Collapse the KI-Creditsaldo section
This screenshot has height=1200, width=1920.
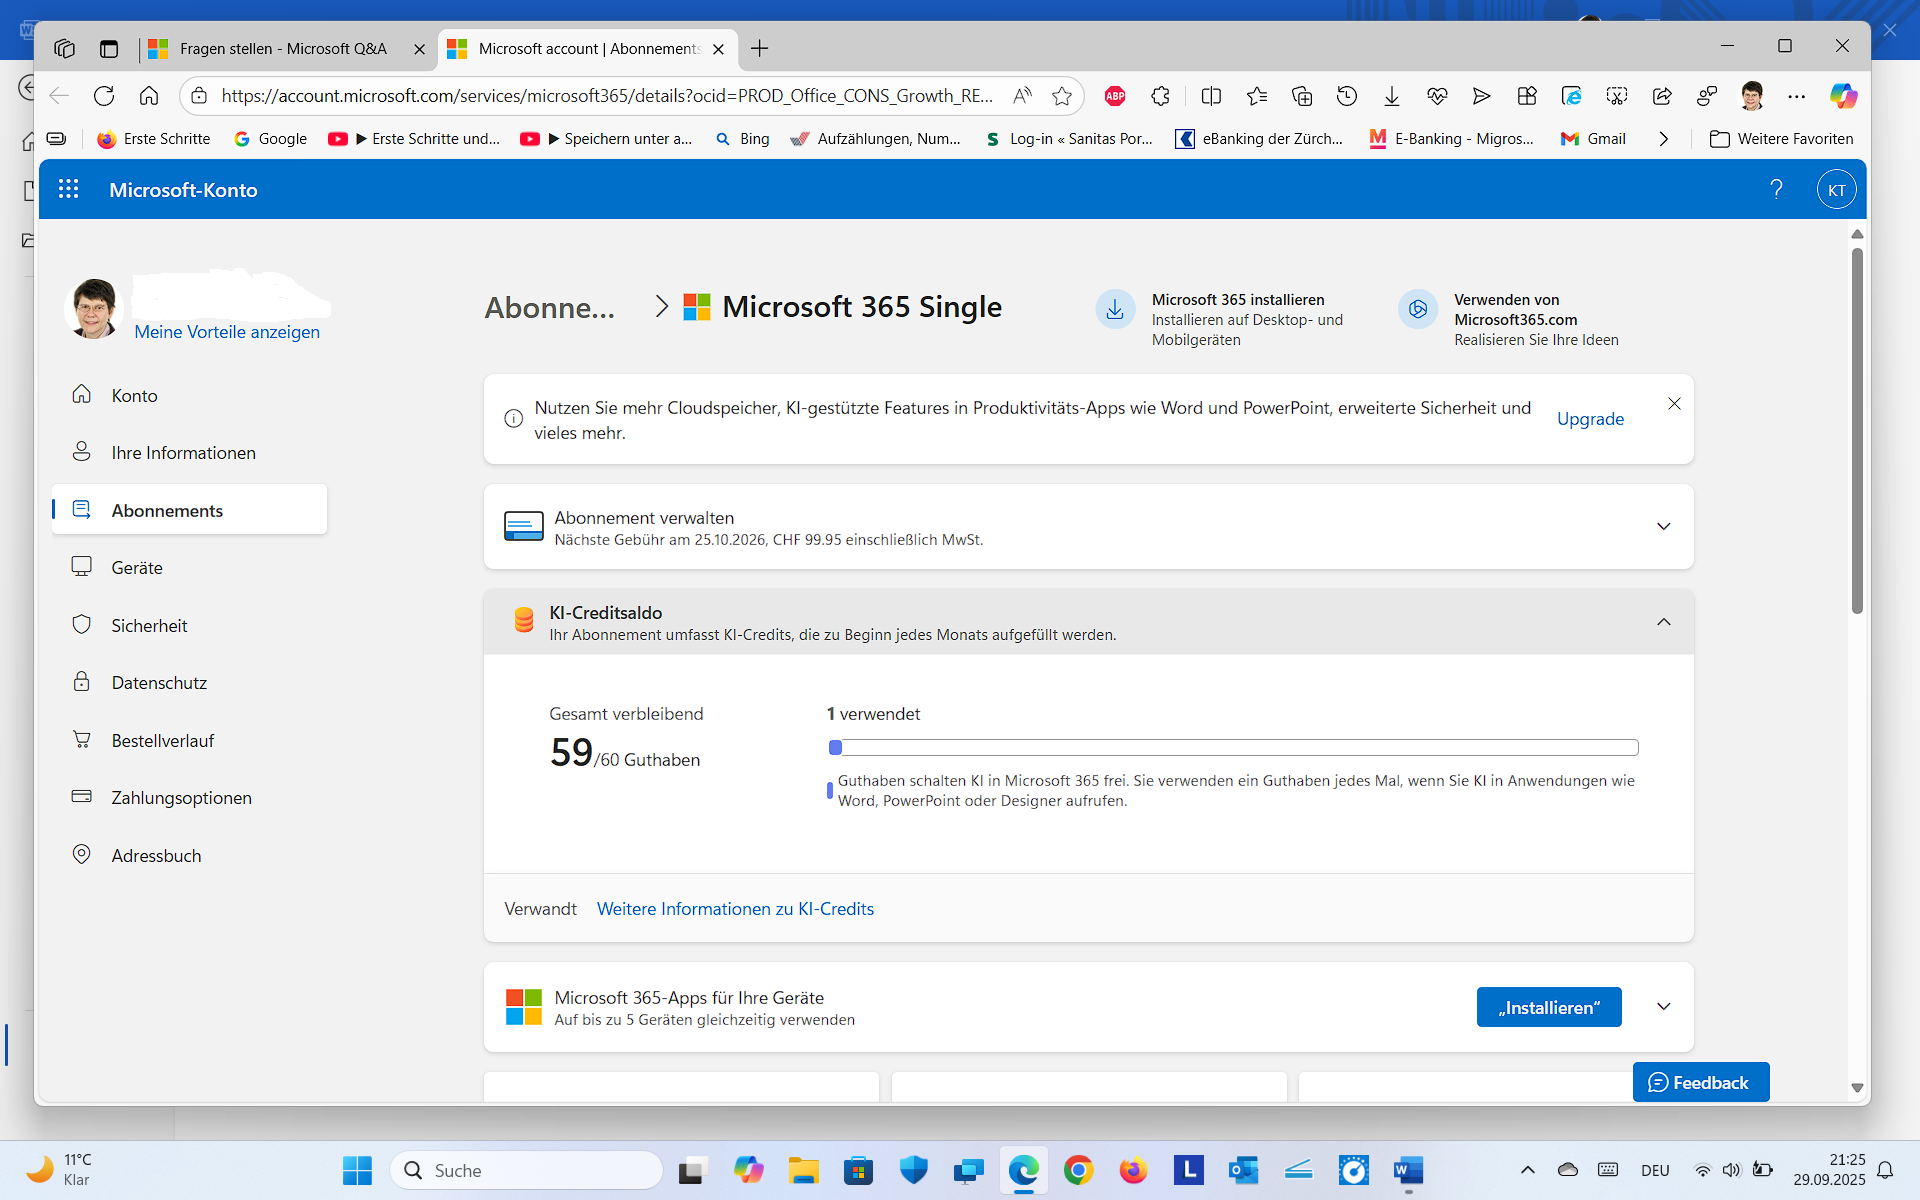click(x=1663, y=621)
